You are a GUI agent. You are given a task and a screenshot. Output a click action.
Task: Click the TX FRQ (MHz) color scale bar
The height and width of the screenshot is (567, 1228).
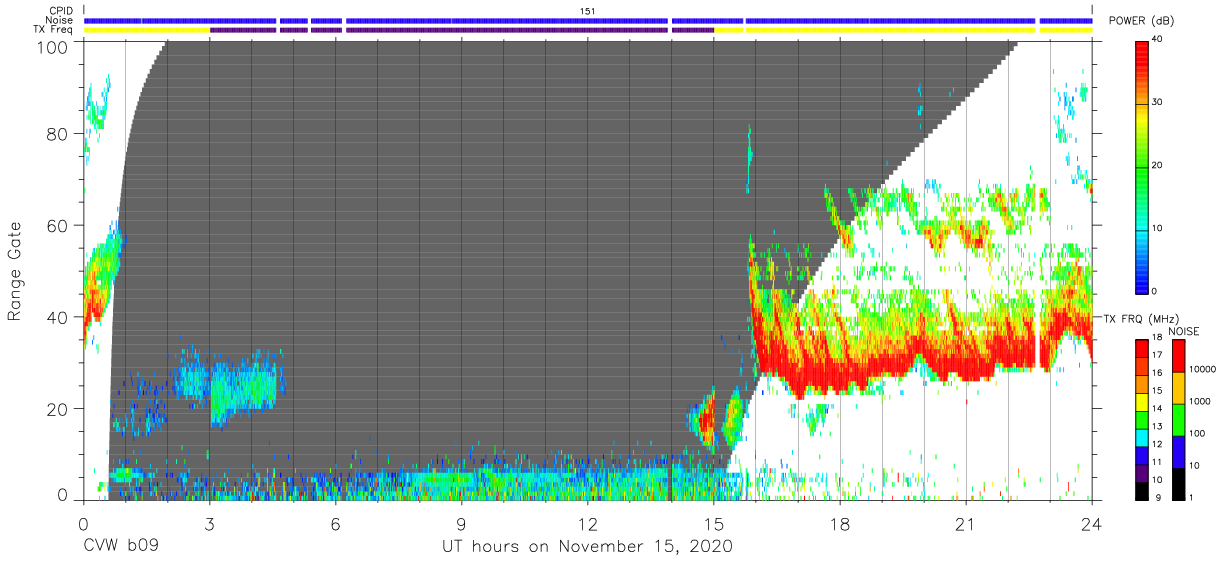[x=1142, y=420]
